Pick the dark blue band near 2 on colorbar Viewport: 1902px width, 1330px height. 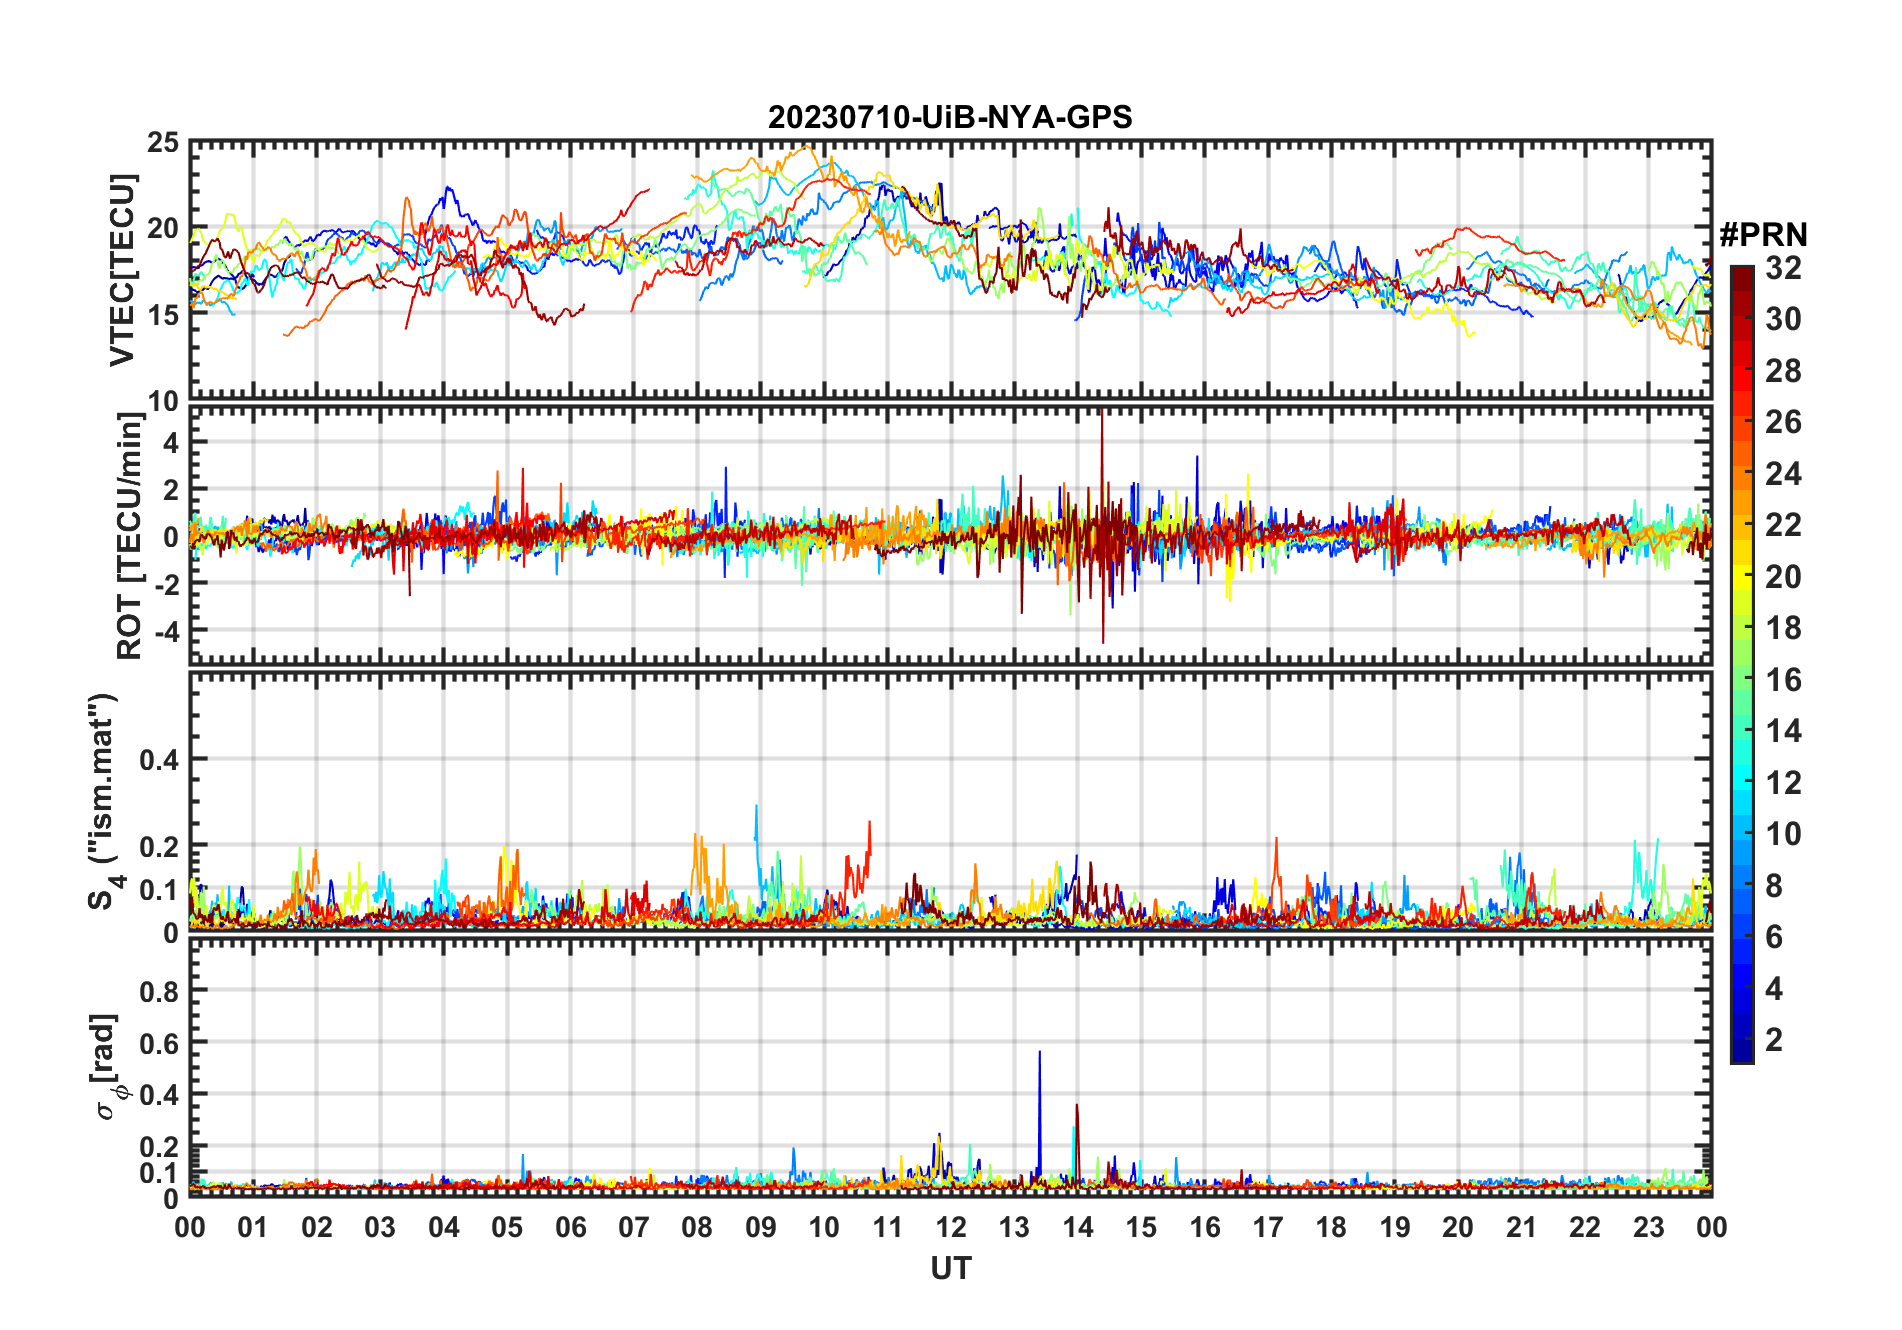(x=1742, y=1039)
